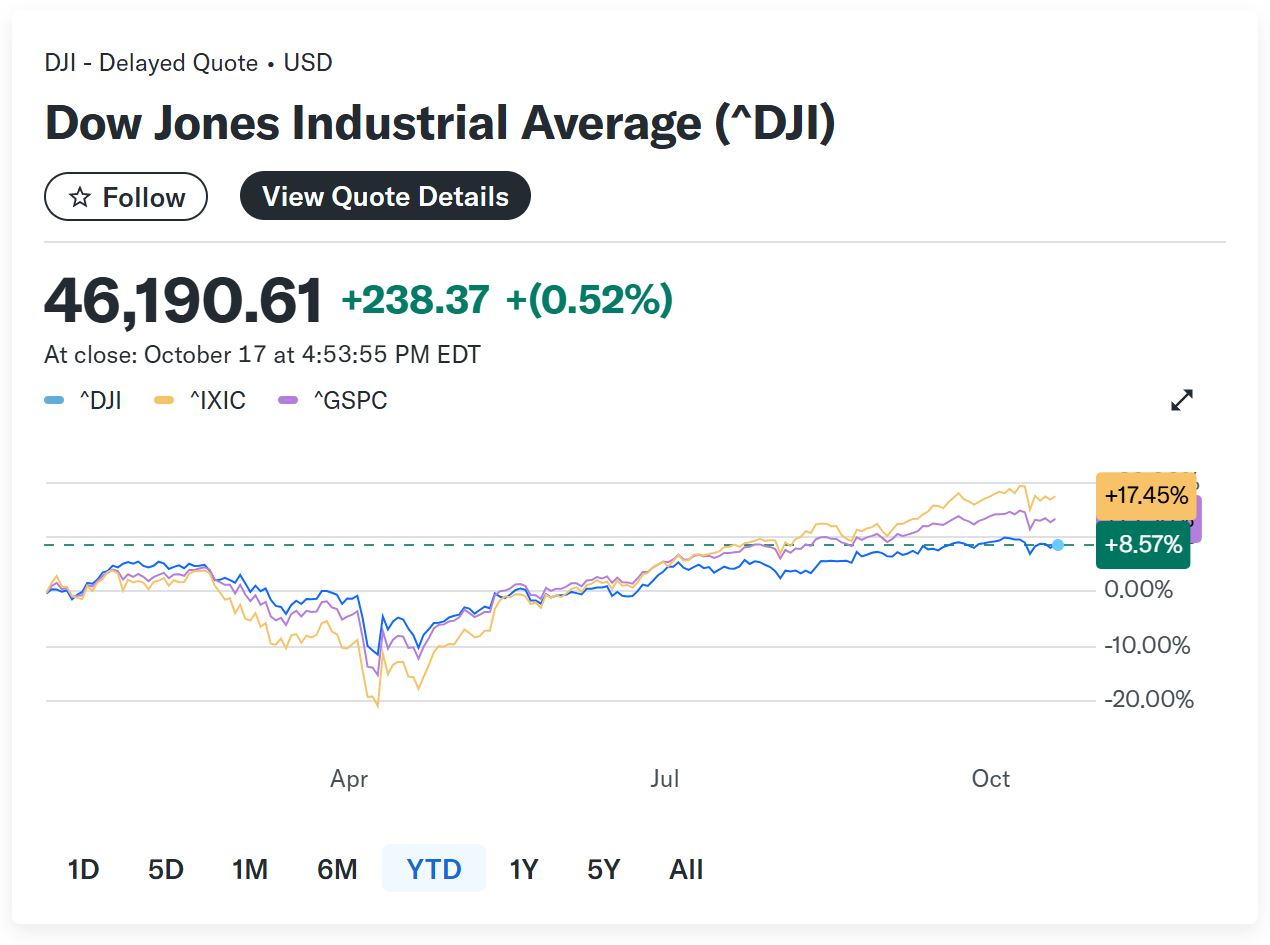
Task: Toggle the ^IXIC comparison series label
Action: click(217, 401)
